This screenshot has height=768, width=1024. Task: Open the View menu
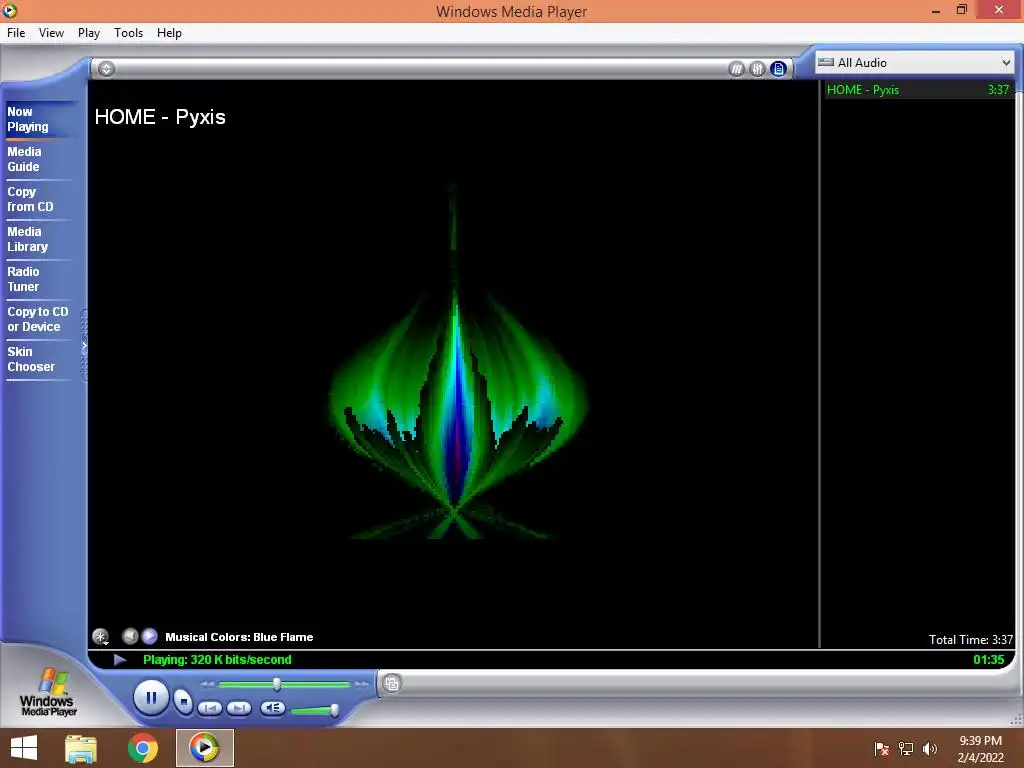[x=51, y=33]
